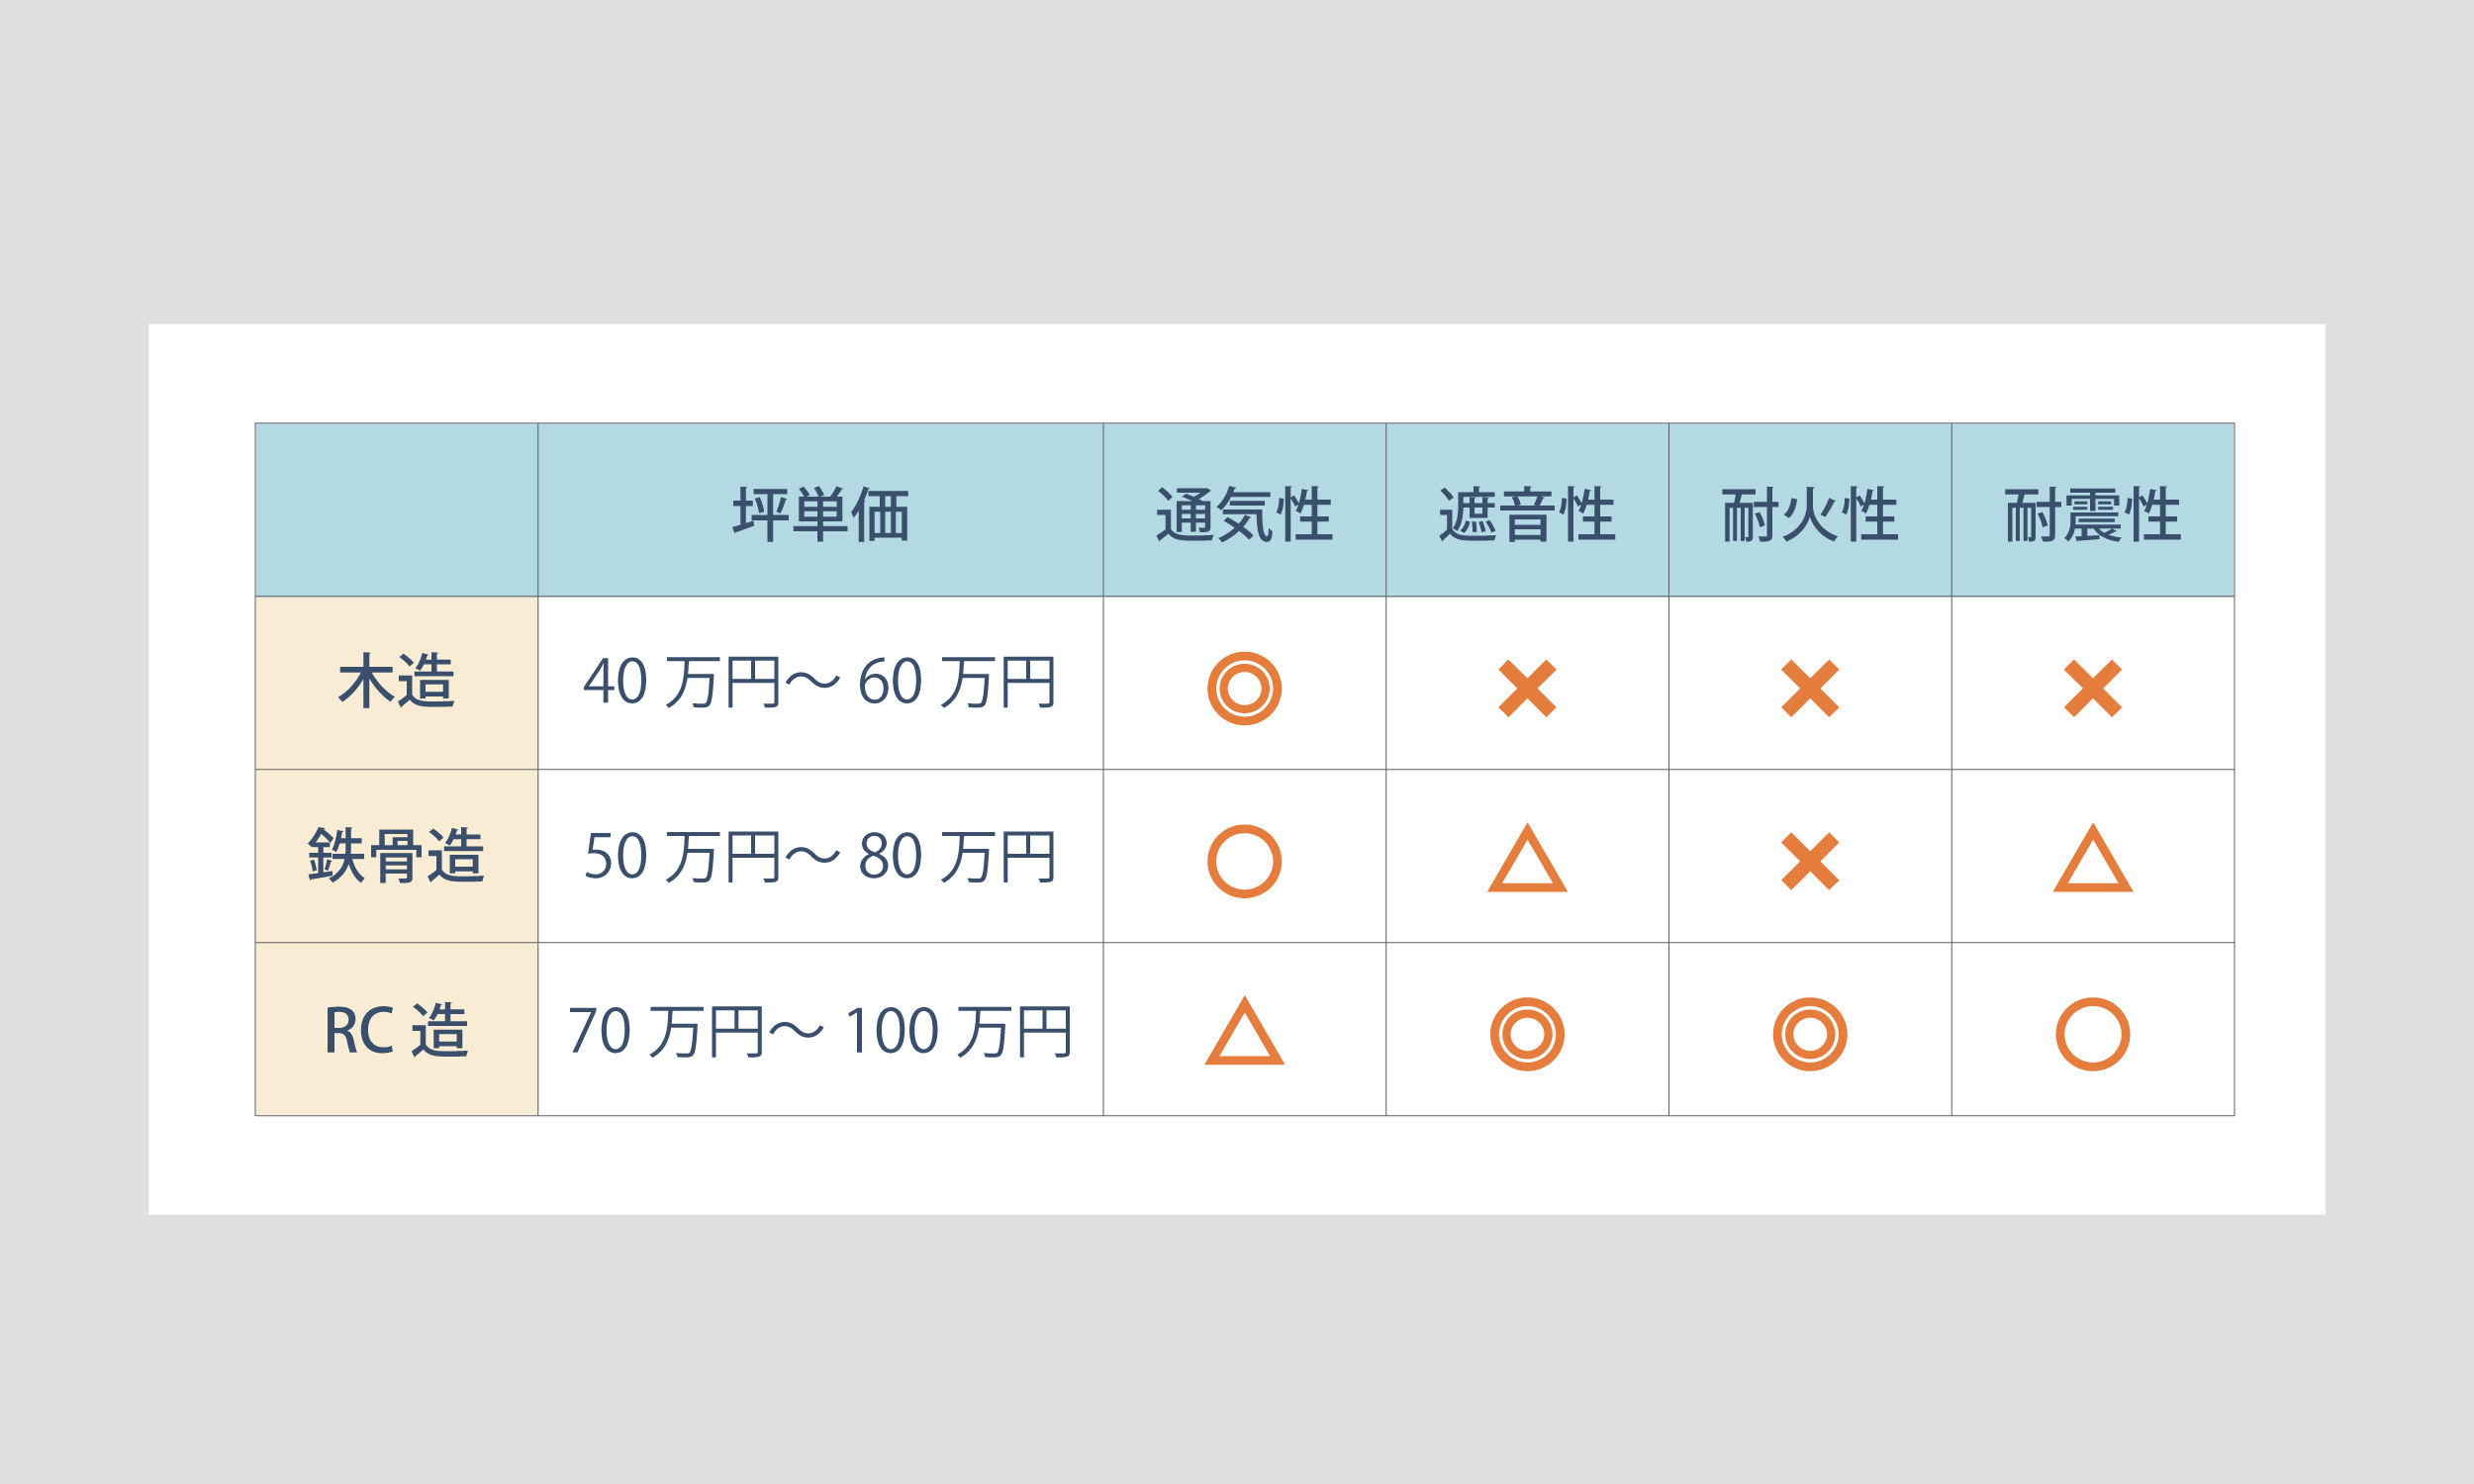Click the triangle for 鉄骨造 遮音性

(x=1527, y=858)
